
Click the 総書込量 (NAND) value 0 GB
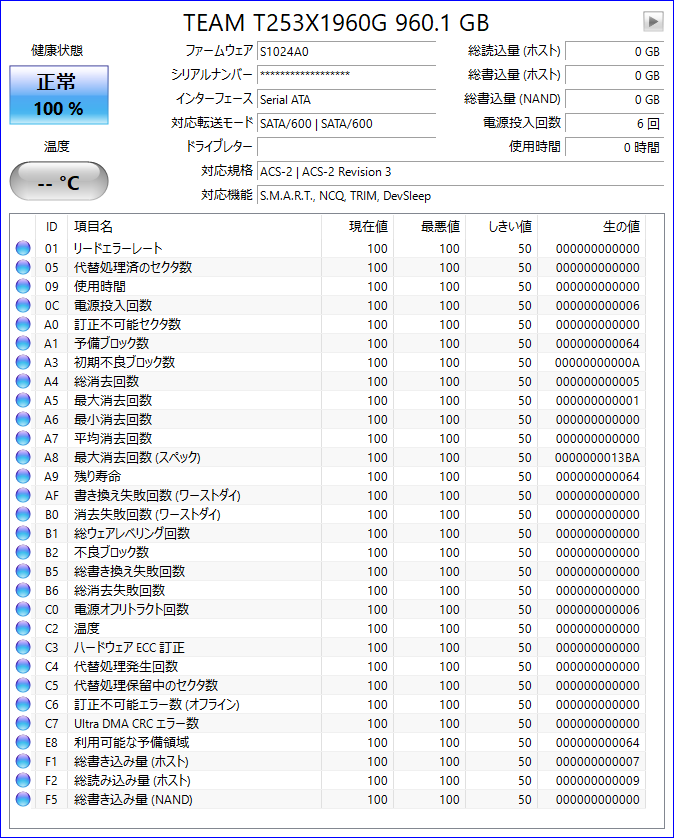615,99
